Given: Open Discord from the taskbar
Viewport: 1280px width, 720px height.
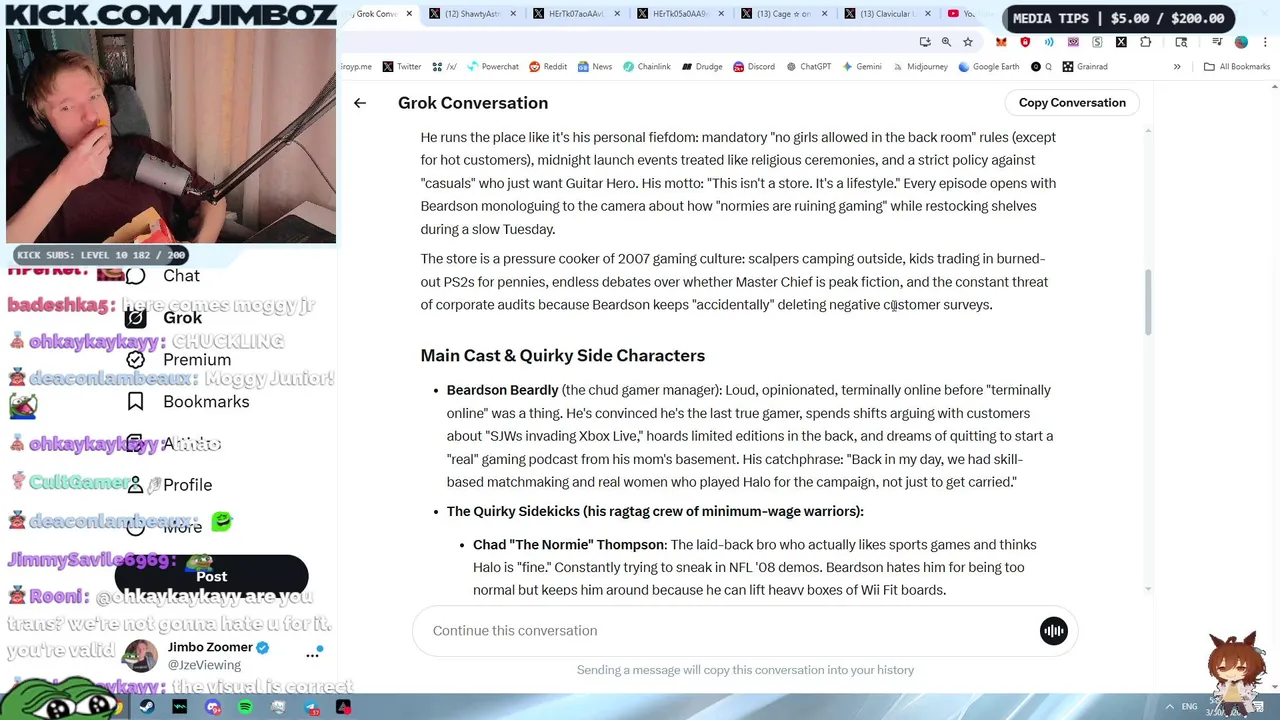Looking at the screenshot, I should click(x=213, y=707).
